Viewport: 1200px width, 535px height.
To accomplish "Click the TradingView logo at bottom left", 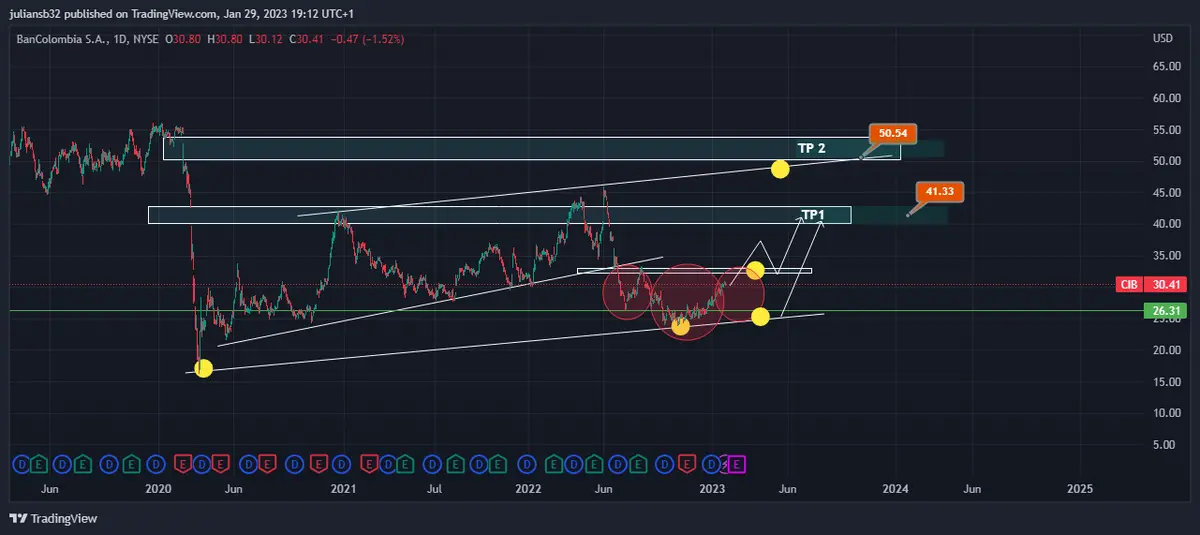I will (51, 518).
